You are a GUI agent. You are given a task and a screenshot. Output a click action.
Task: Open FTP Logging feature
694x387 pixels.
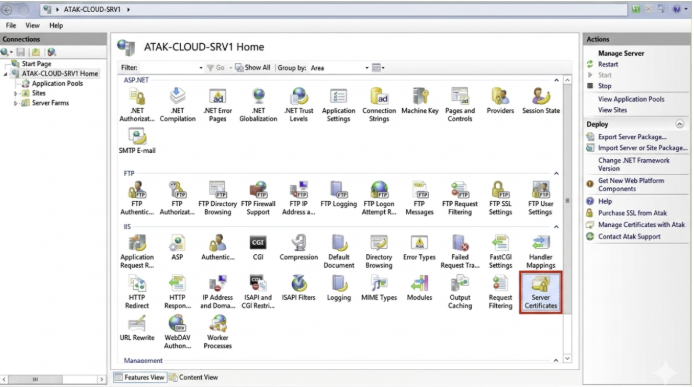point(339,194)
